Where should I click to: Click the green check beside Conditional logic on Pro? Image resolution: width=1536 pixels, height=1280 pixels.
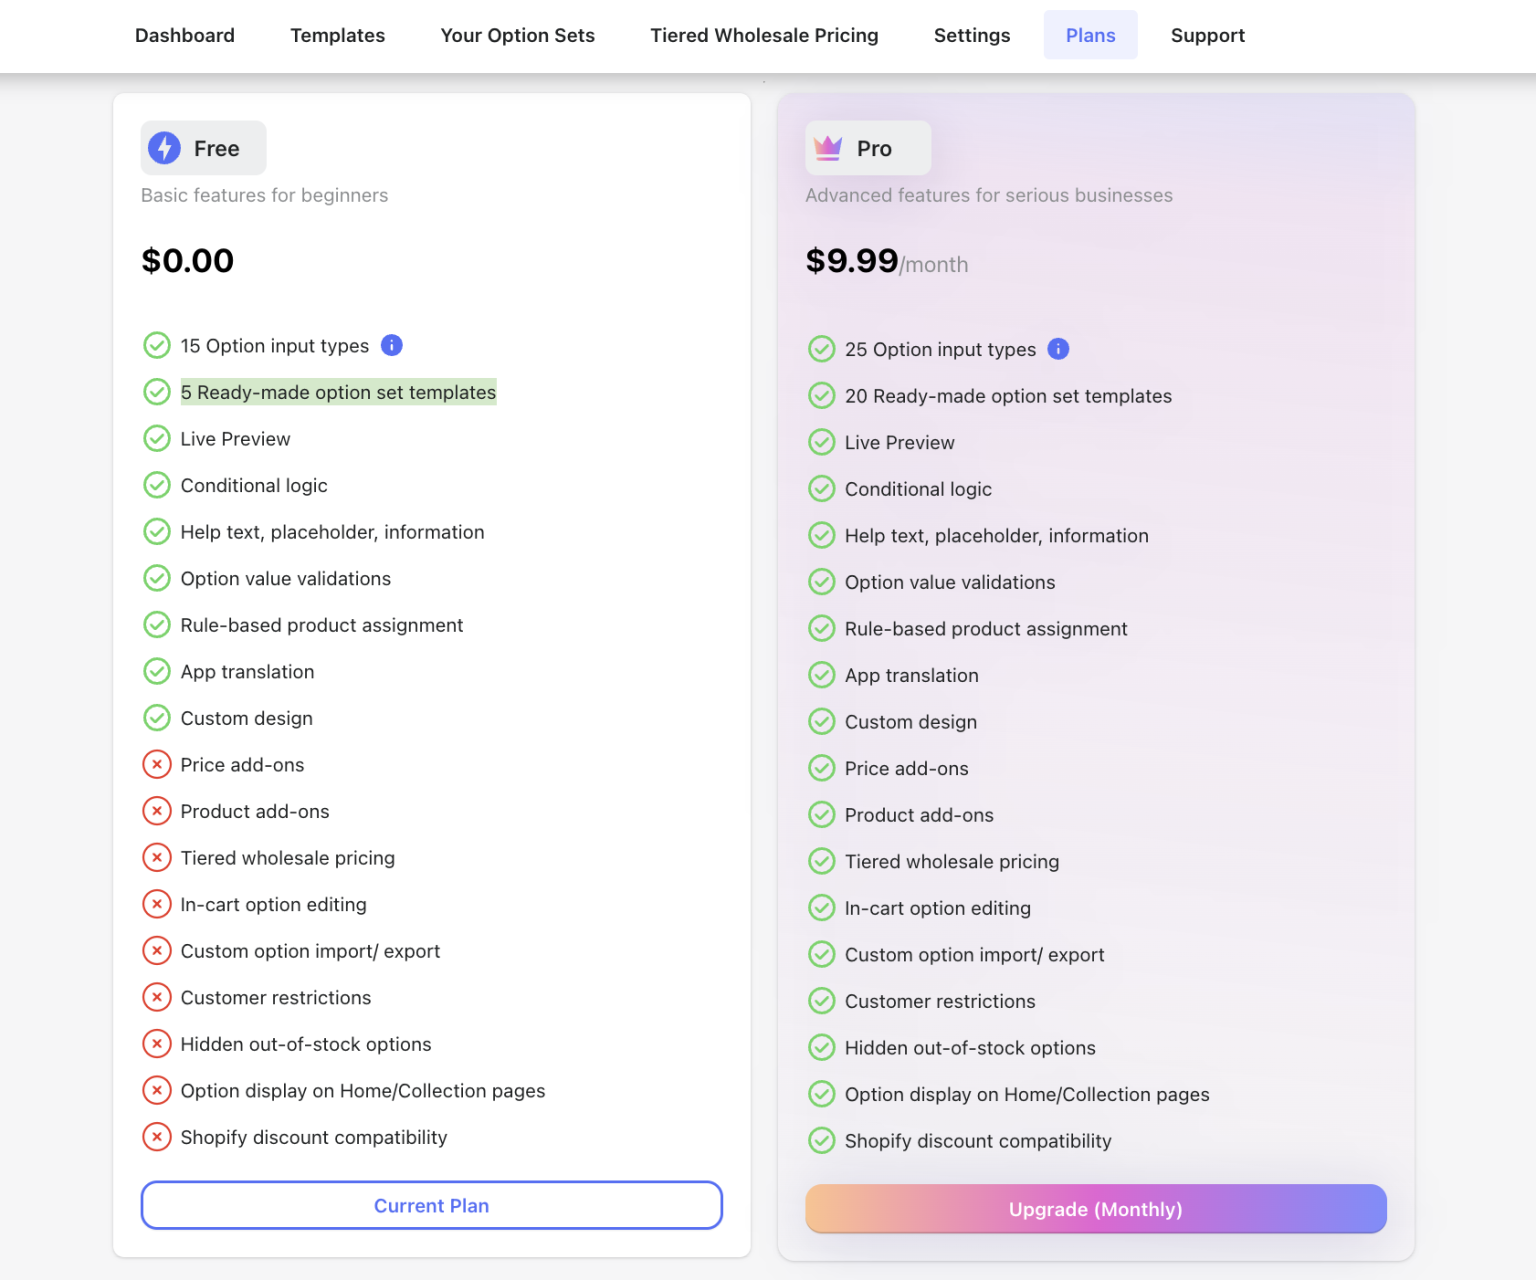click(821, 488)
